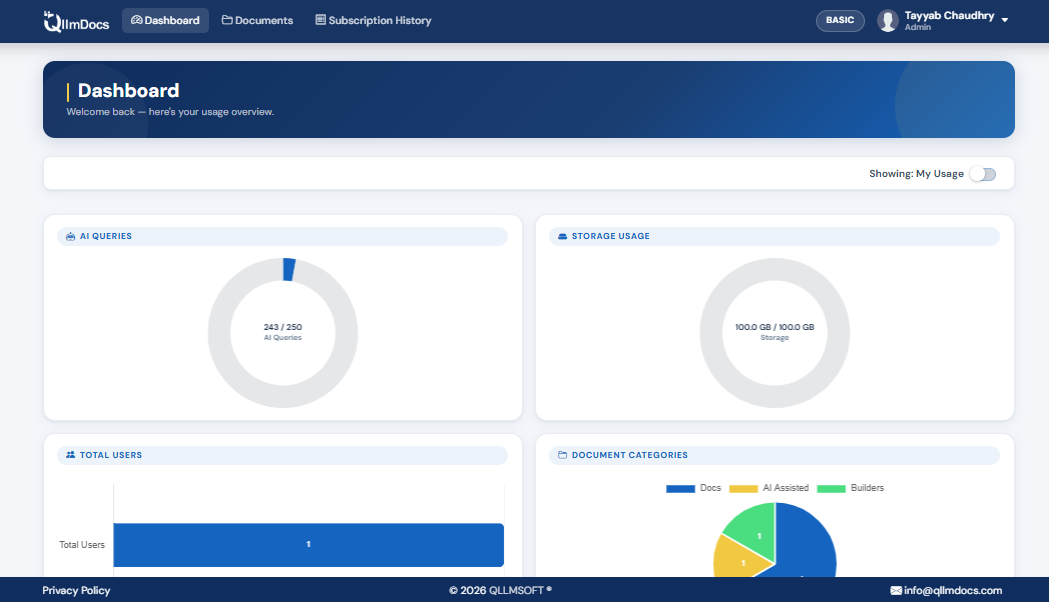Click the QllmDocs logo

click(75, 20)
